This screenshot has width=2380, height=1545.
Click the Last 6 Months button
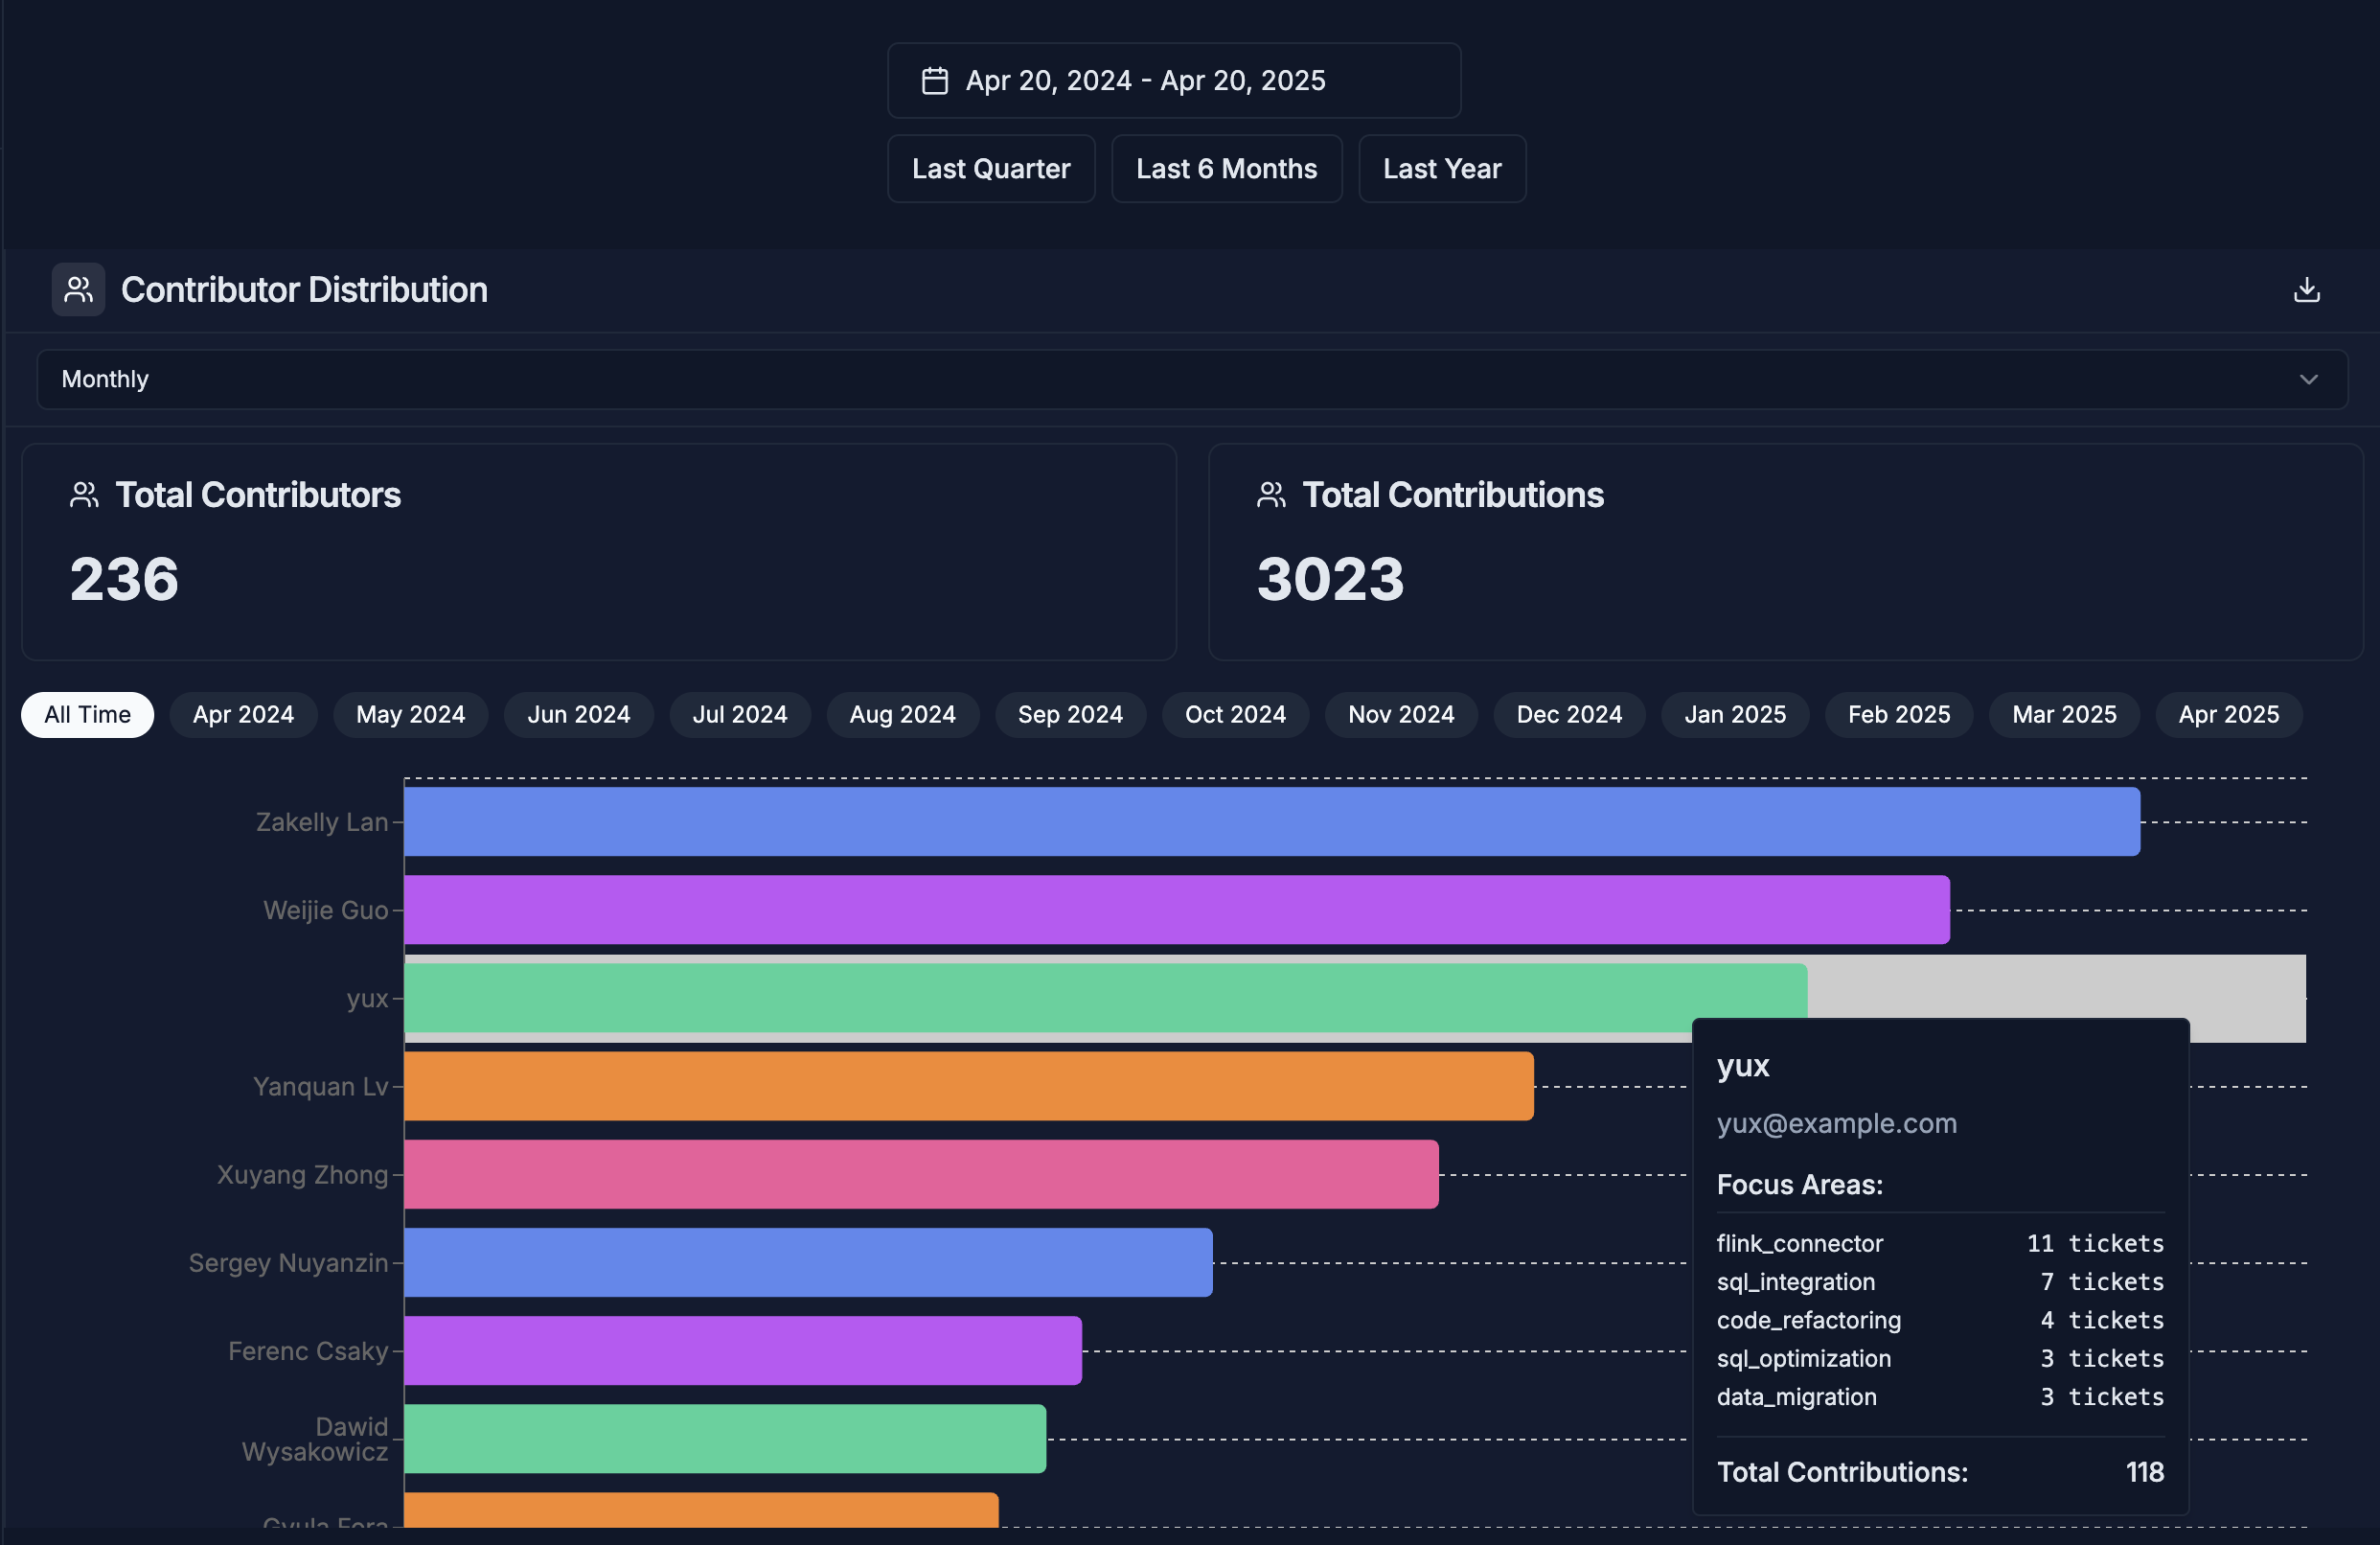pyautogui.click(x=1226, y=169)
